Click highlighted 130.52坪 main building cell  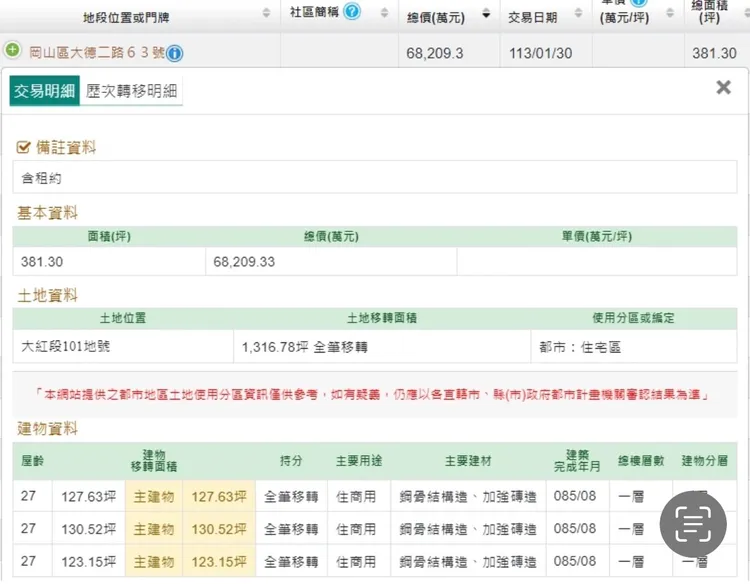click(219, 529)
